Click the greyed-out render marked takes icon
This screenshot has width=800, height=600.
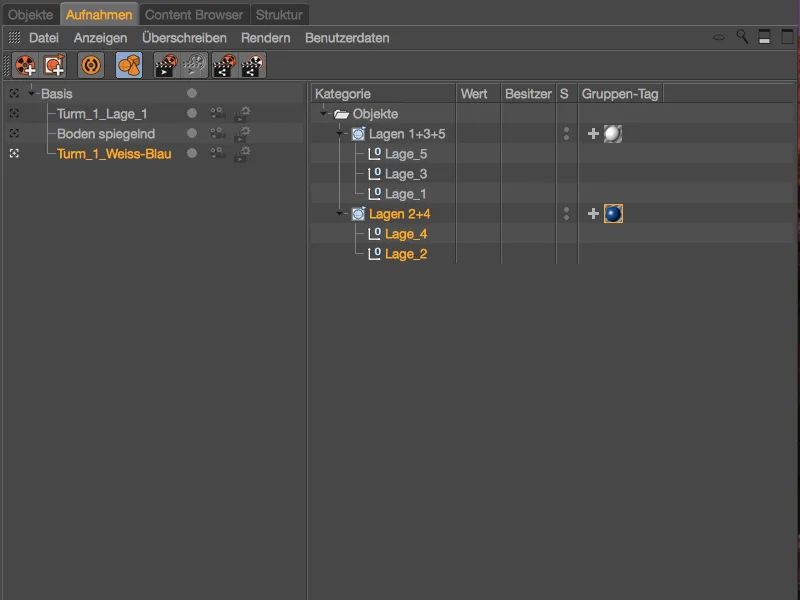click(x=194, y=65)
